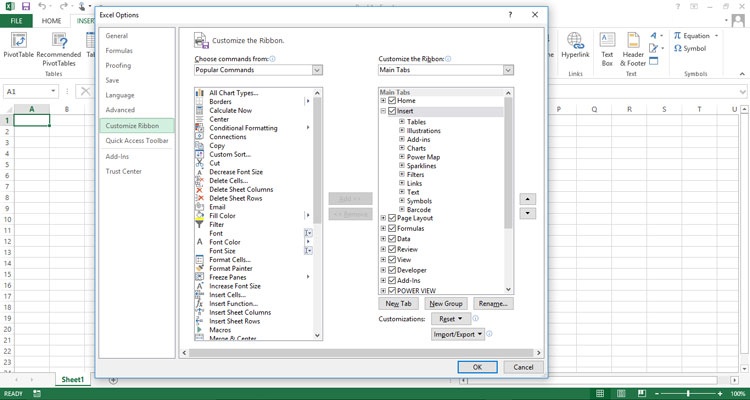
Task: Click the Undo arrow in quick access toolbar
Action: point(42,6)
